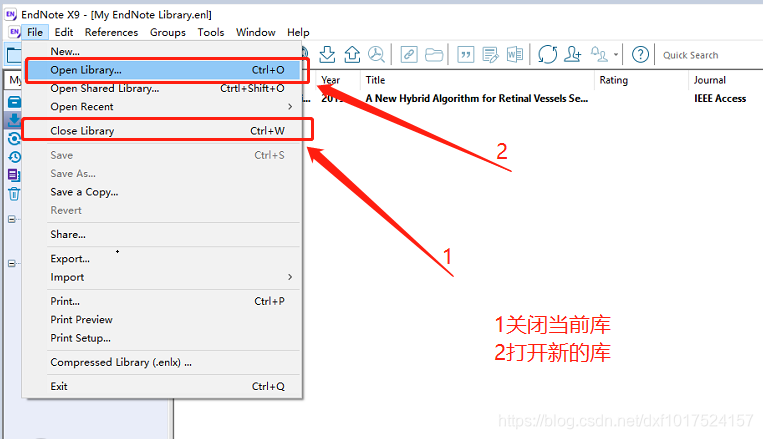Click the Sync Status sidebar icon
The width and height of the screenshot is (763, 439).
point(14,139)
